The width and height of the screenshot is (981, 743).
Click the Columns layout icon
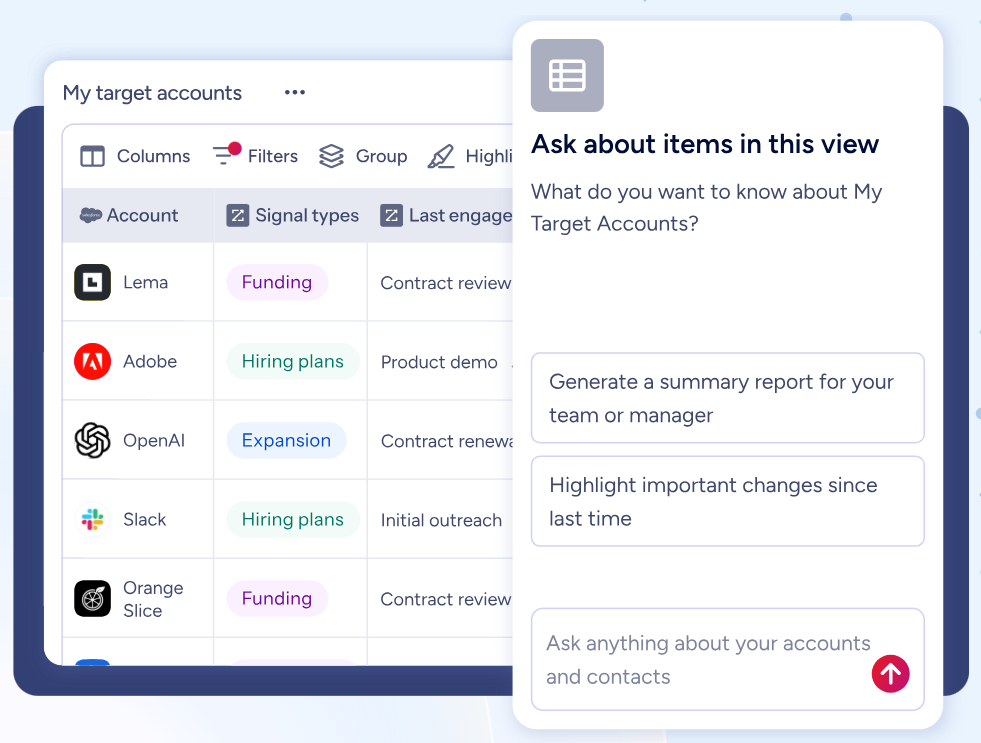[x=93, y=156]
